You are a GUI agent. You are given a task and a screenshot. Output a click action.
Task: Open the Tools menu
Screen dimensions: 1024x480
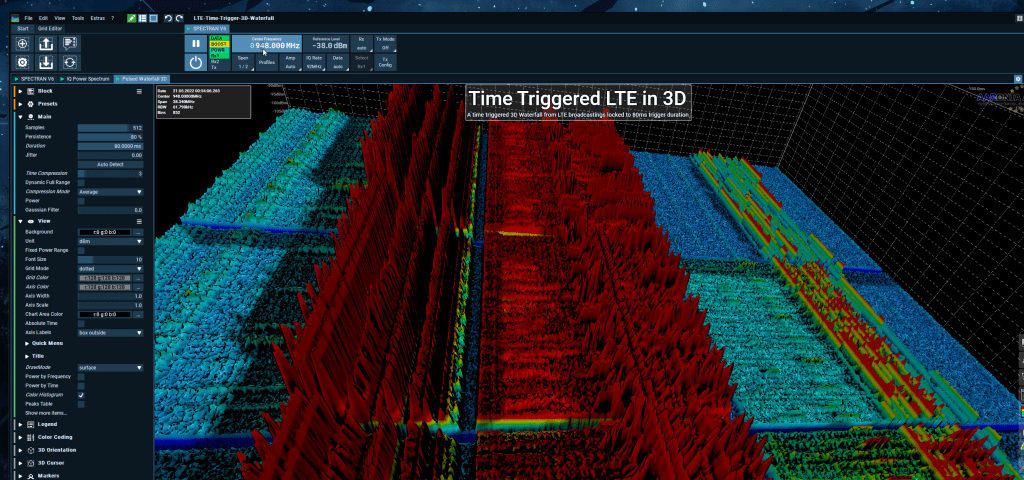click(77, 18)
